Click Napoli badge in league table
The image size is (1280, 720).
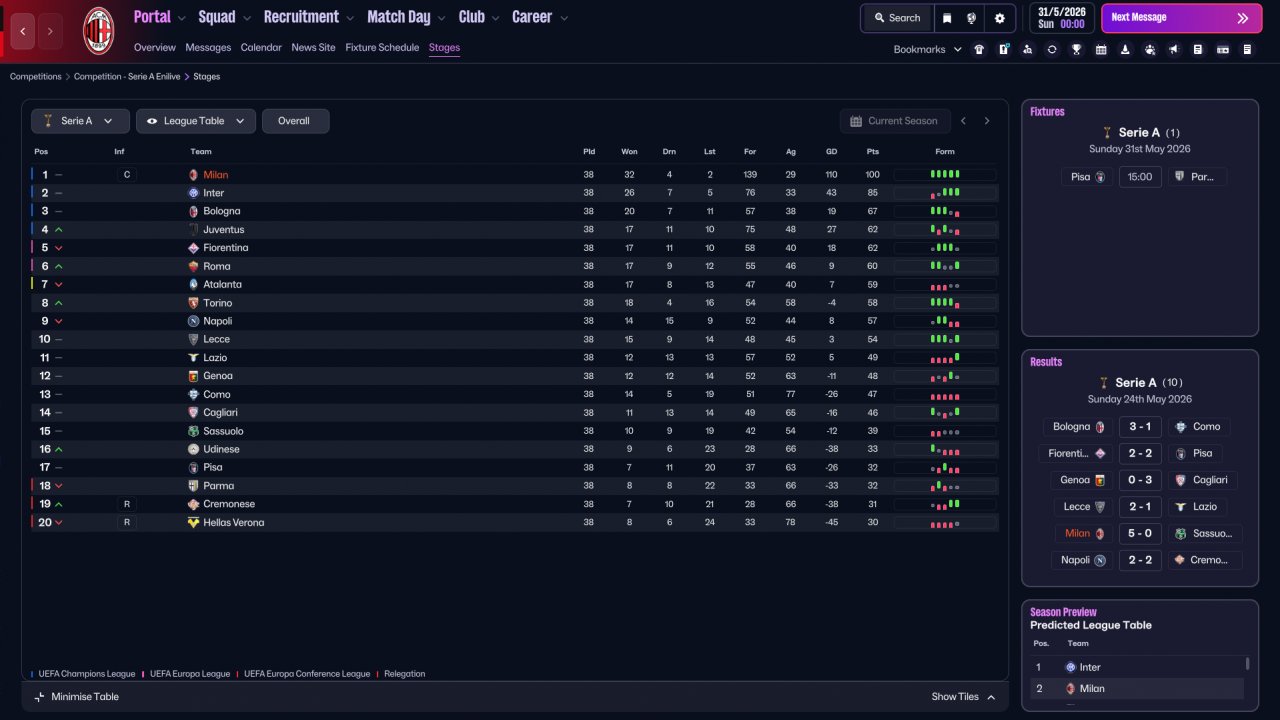tap(193, 321)
